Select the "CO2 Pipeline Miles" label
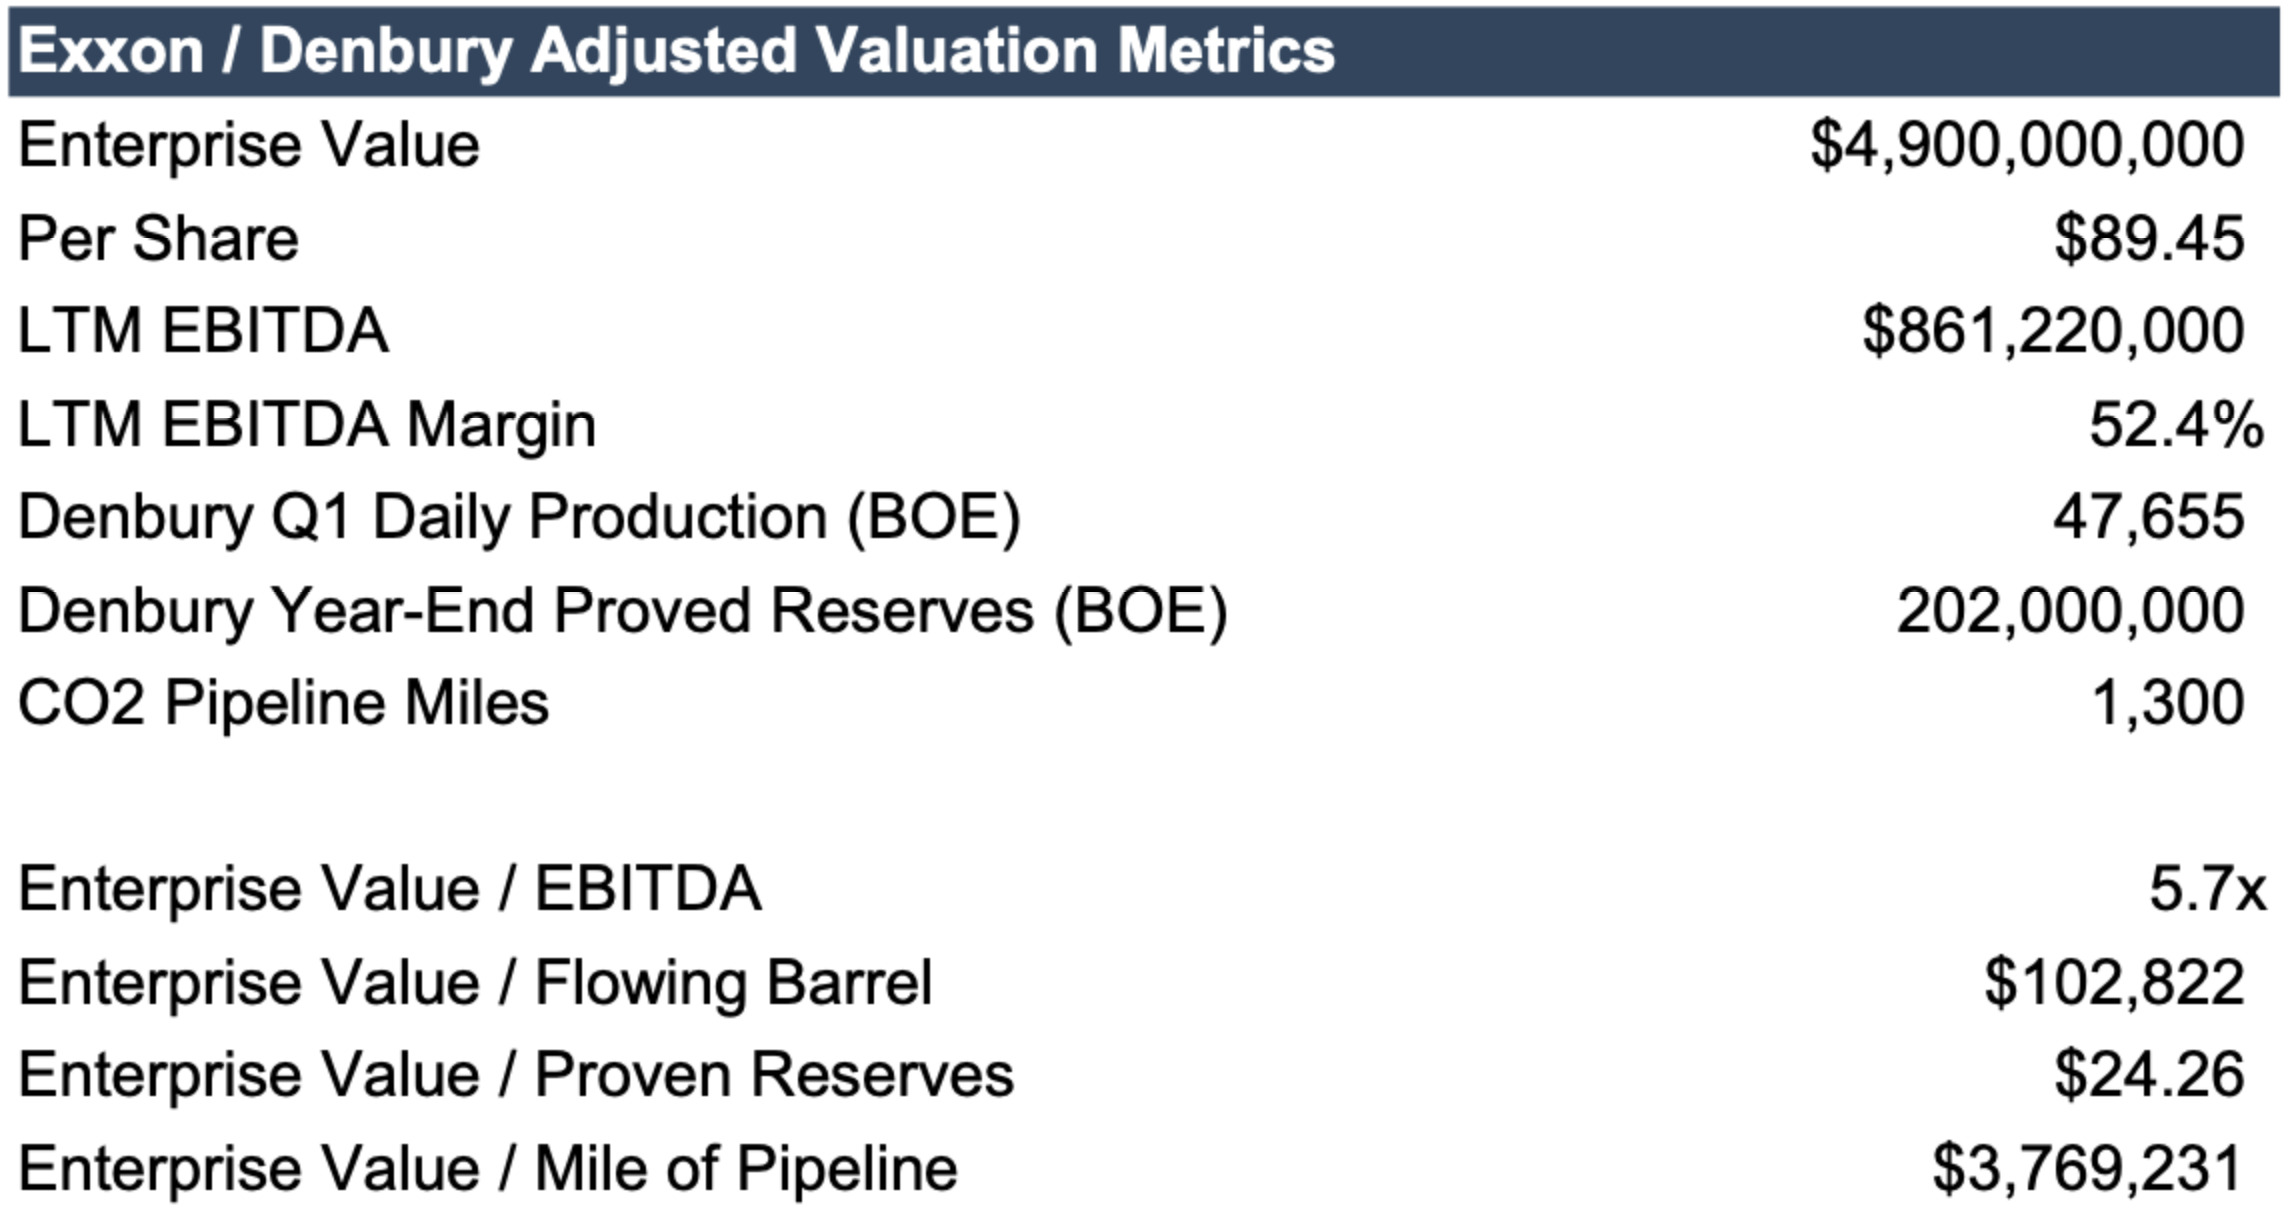This screenshot has height=1222, width=2290. (x=284, y=703)
